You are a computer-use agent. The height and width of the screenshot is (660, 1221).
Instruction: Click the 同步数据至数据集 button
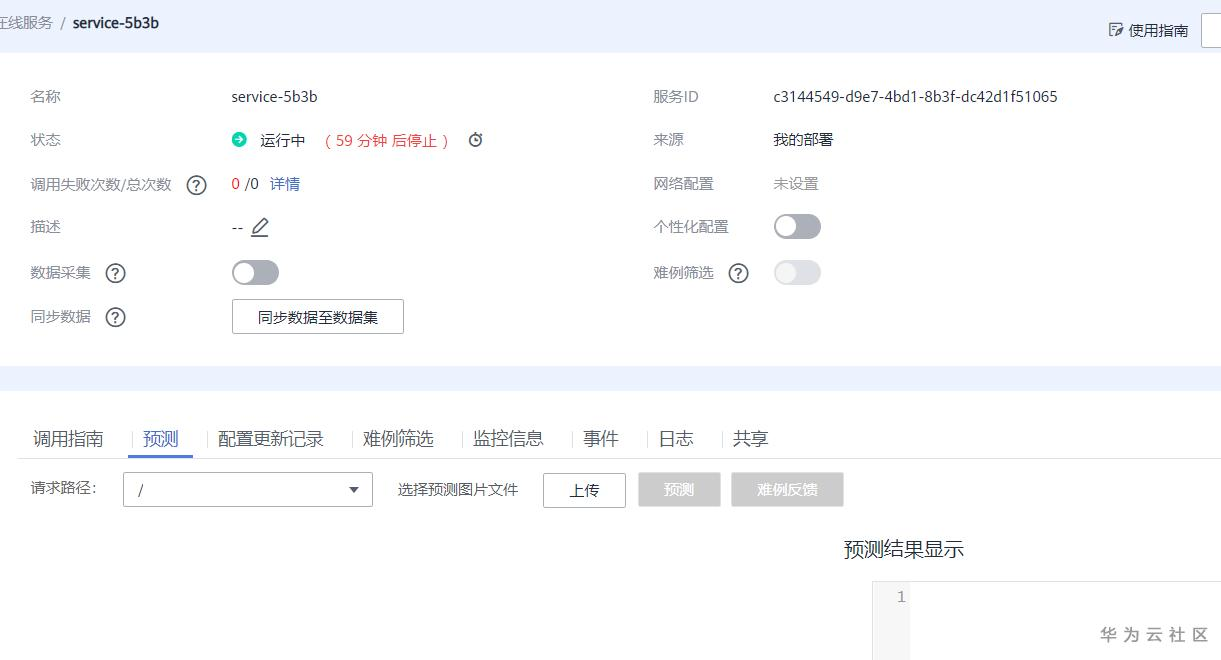pos(317,316)
